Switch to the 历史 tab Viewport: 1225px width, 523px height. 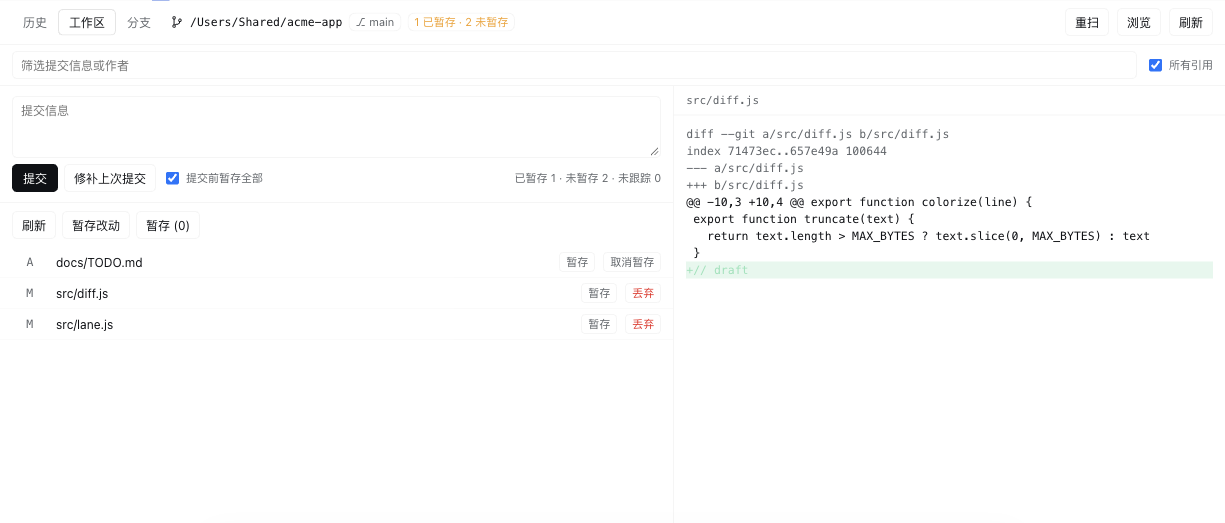click(x=35, y=22)
